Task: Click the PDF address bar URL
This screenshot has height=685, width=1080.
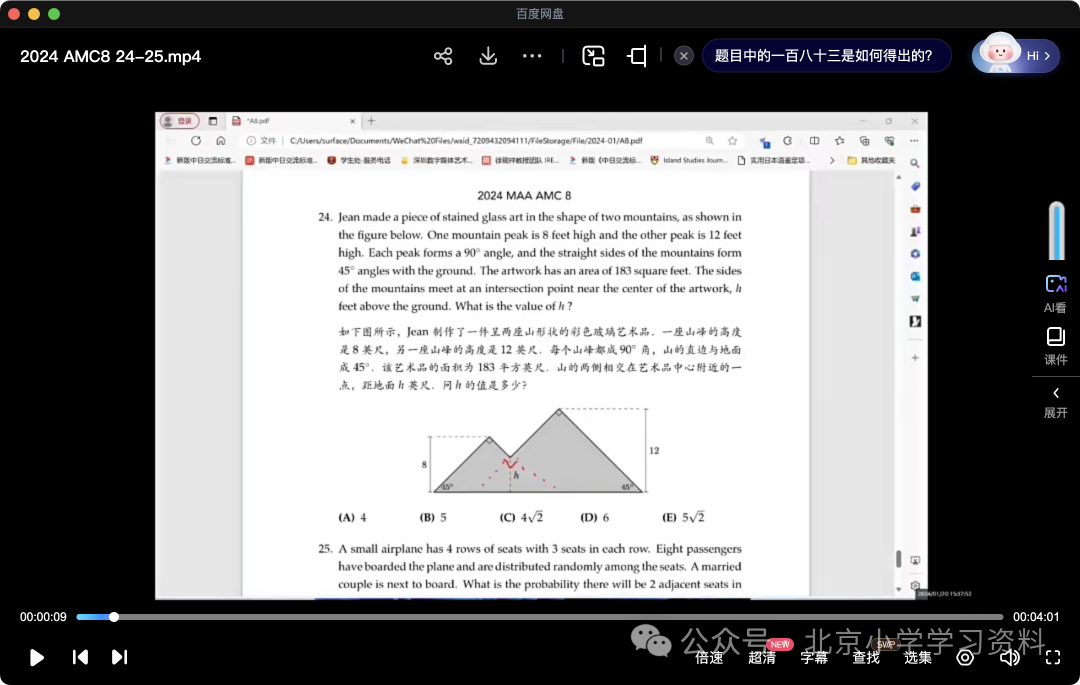Action: pos(466,140)
